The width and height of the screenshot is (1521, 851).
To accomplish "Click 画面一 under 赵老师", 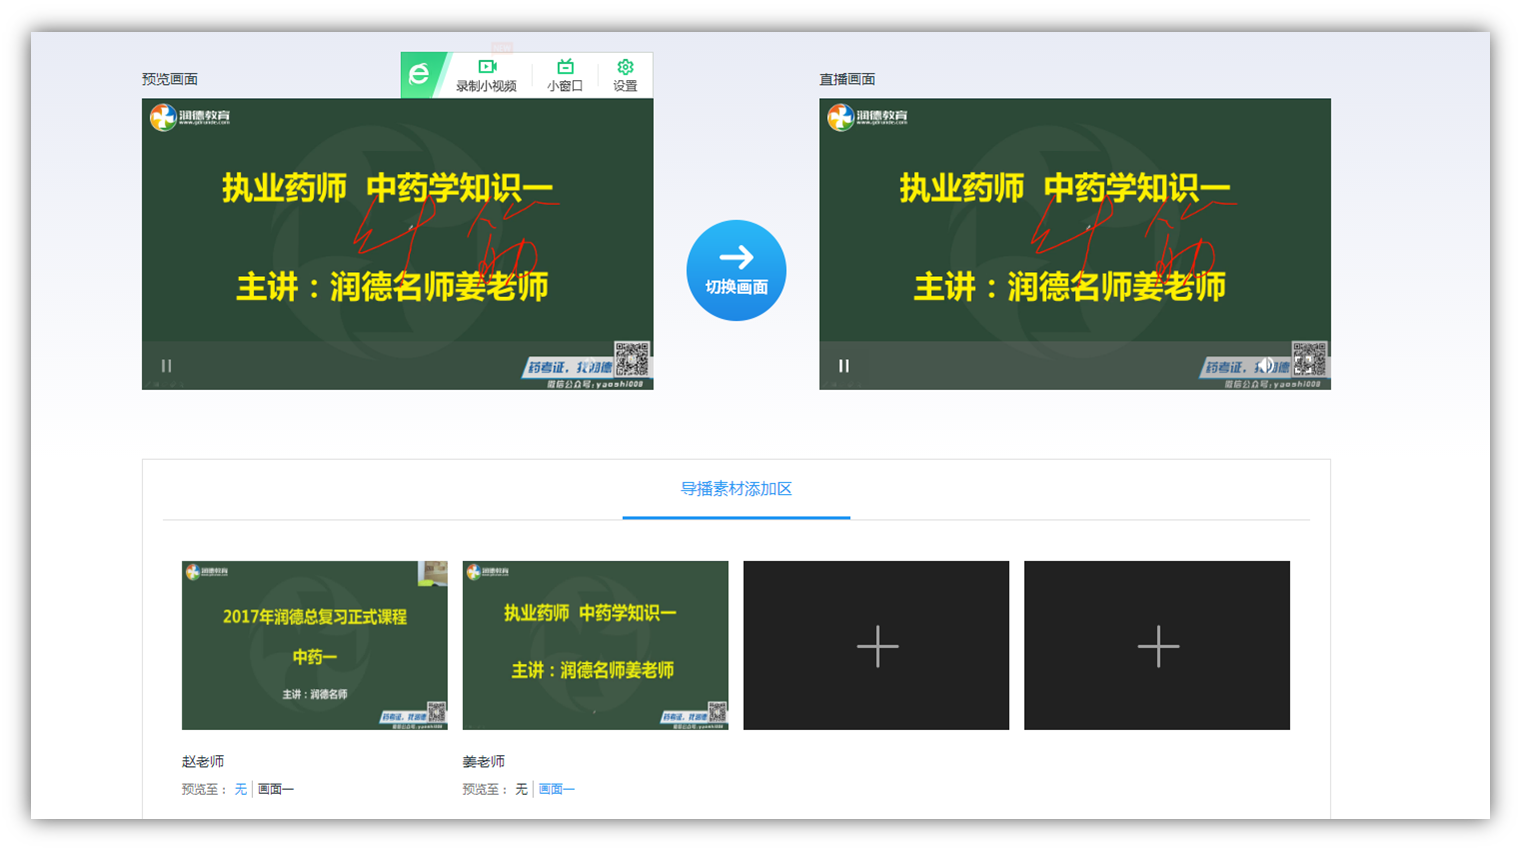I will point(275,788).
